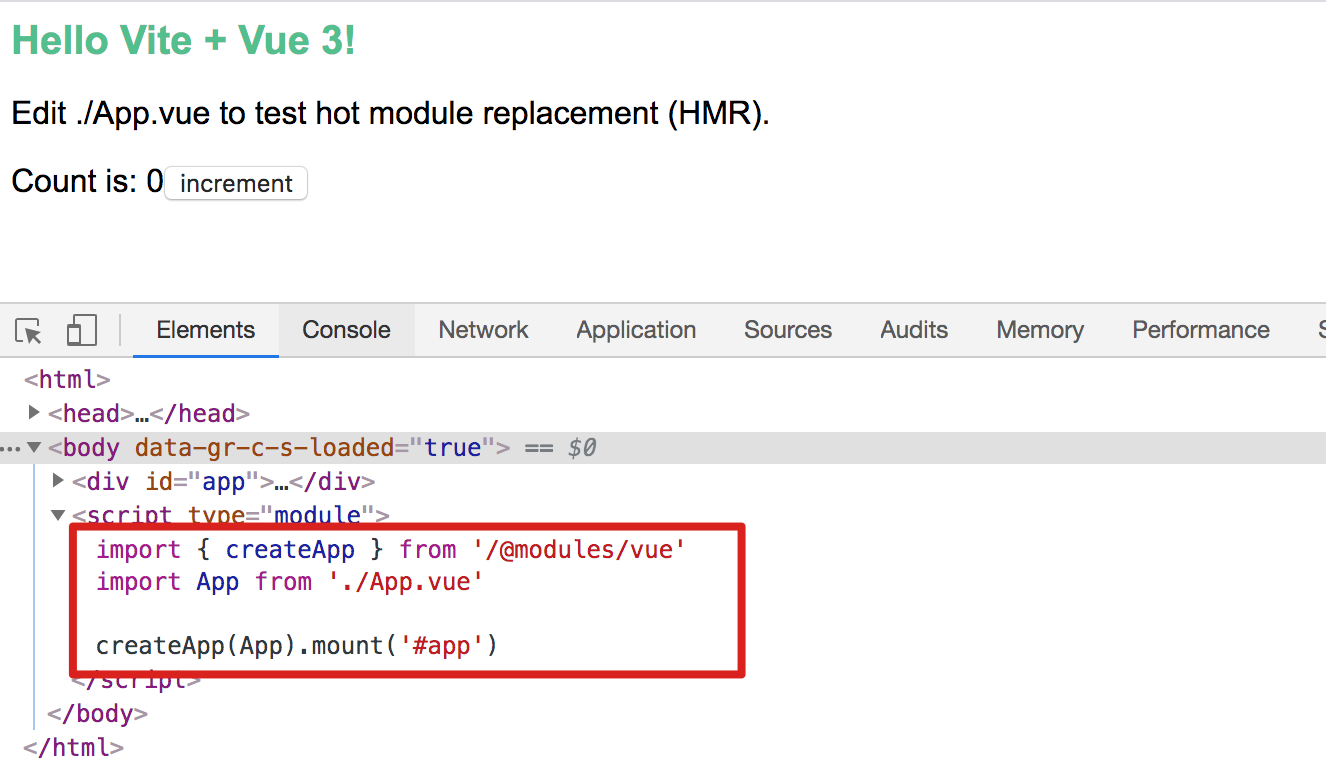
Task: Switch to the Application tab
Action: pos(636,330)
